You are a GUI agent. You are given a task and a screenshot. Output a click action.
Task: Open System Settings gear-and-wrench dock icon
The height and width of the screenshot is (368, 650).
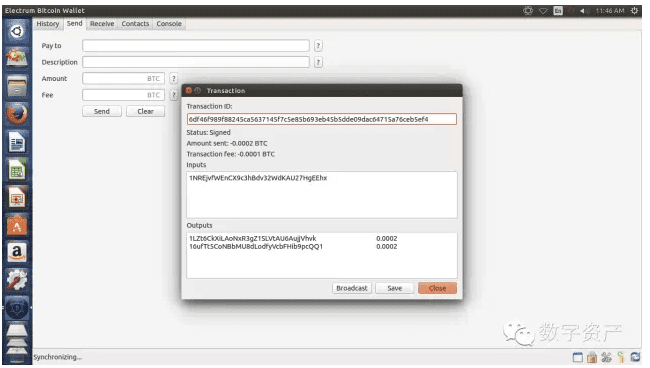pos(17,280)
